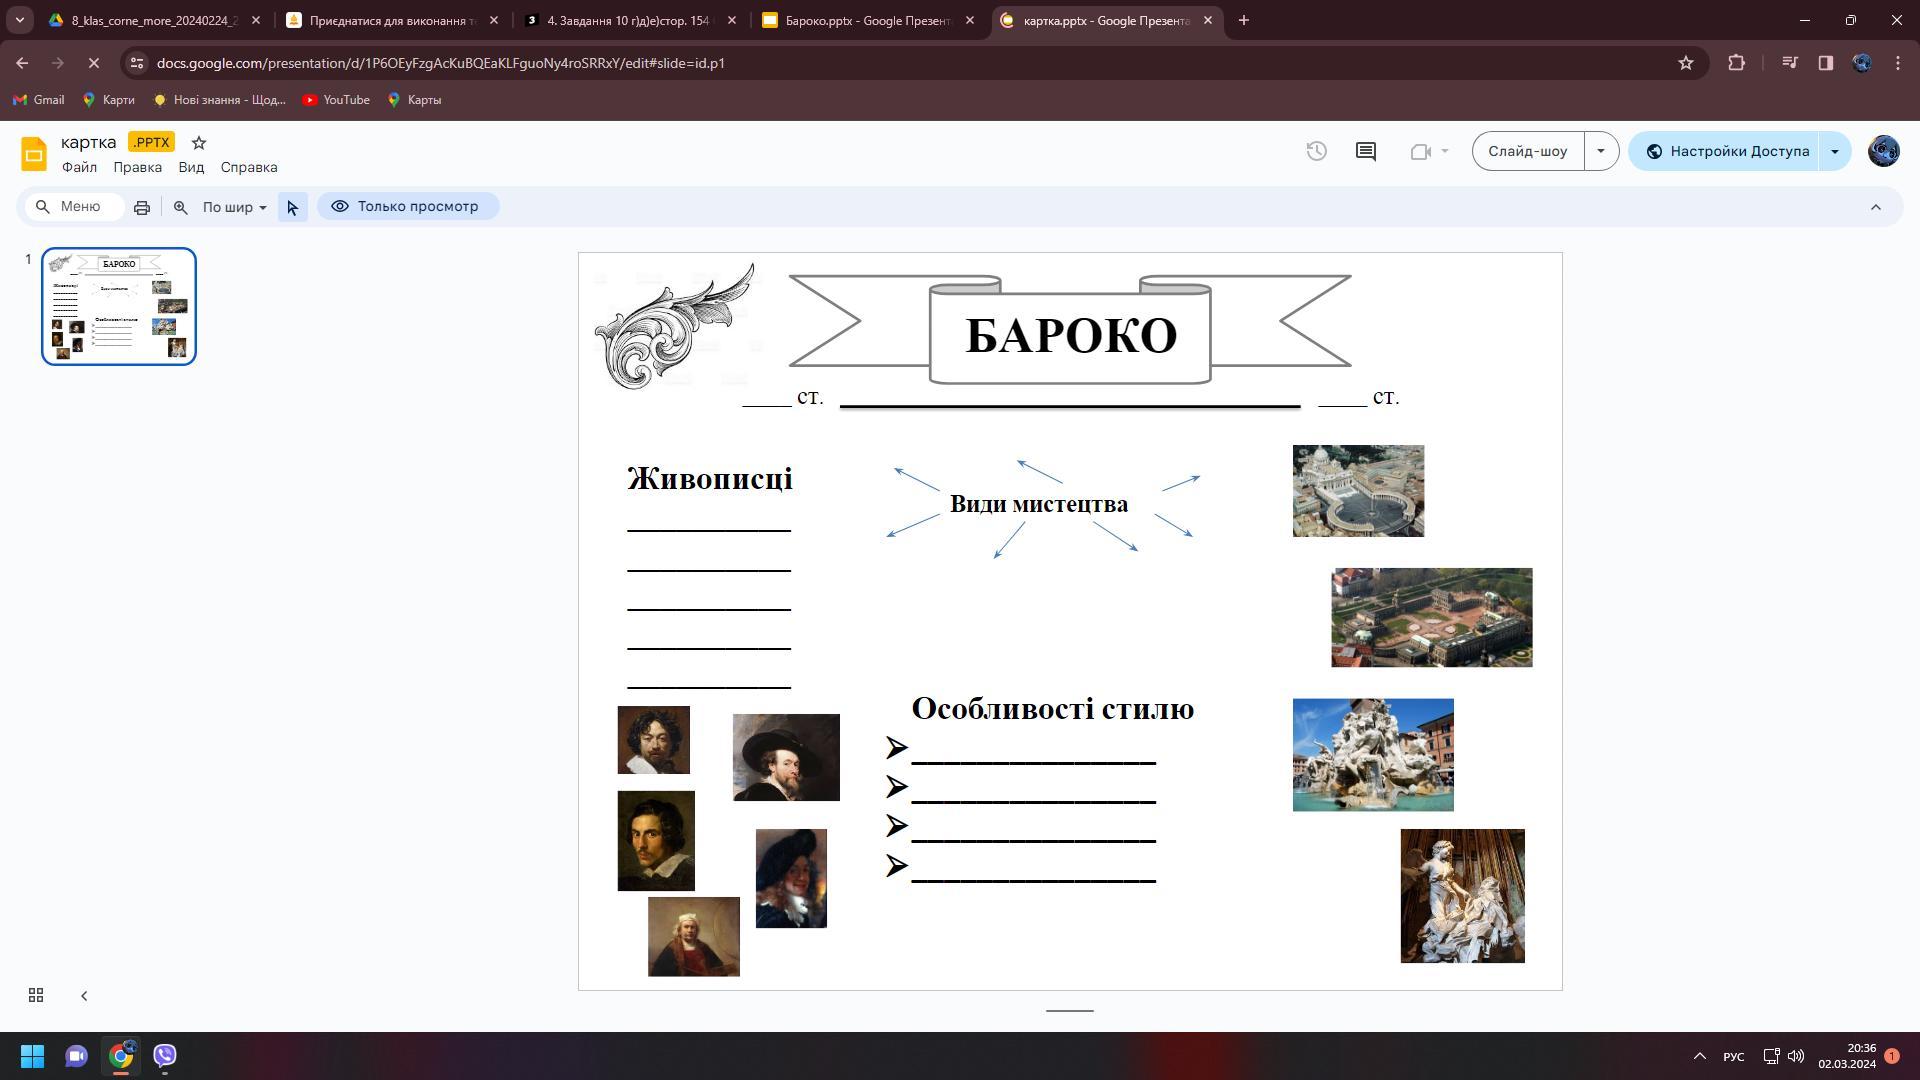Star the presentation named картка
1920x1080 pixels.
point(199,142)
